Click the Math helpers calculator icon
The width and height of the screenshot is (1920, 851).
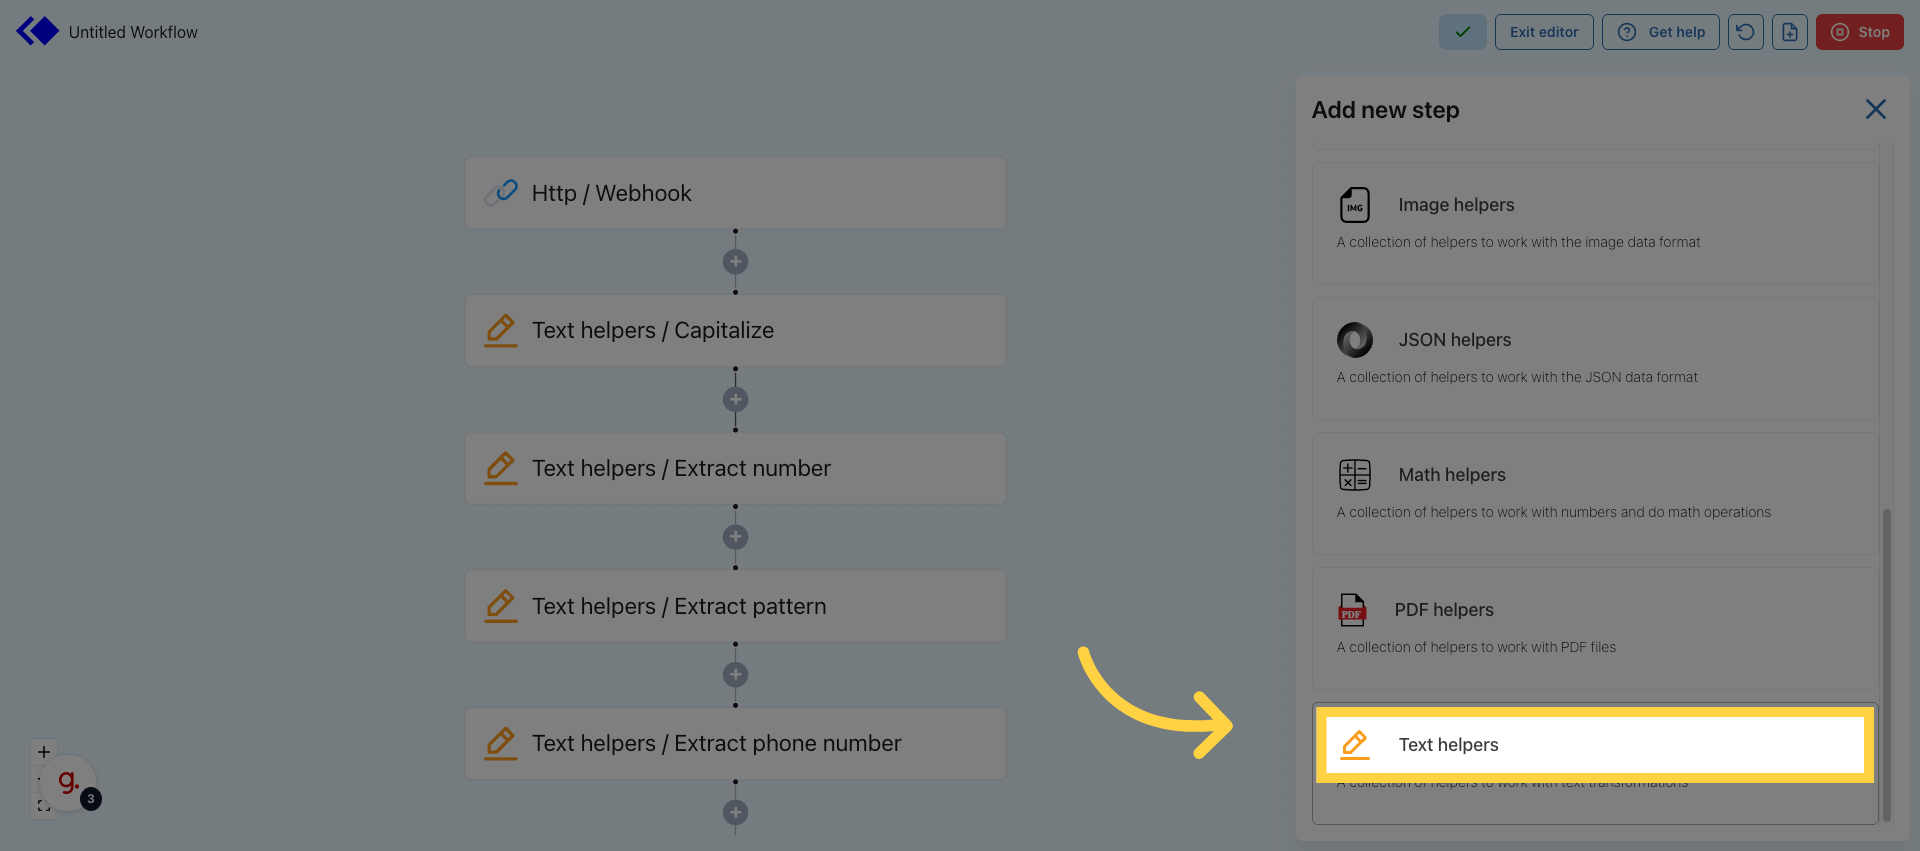pyautogui.click(x=1353, y=474)
